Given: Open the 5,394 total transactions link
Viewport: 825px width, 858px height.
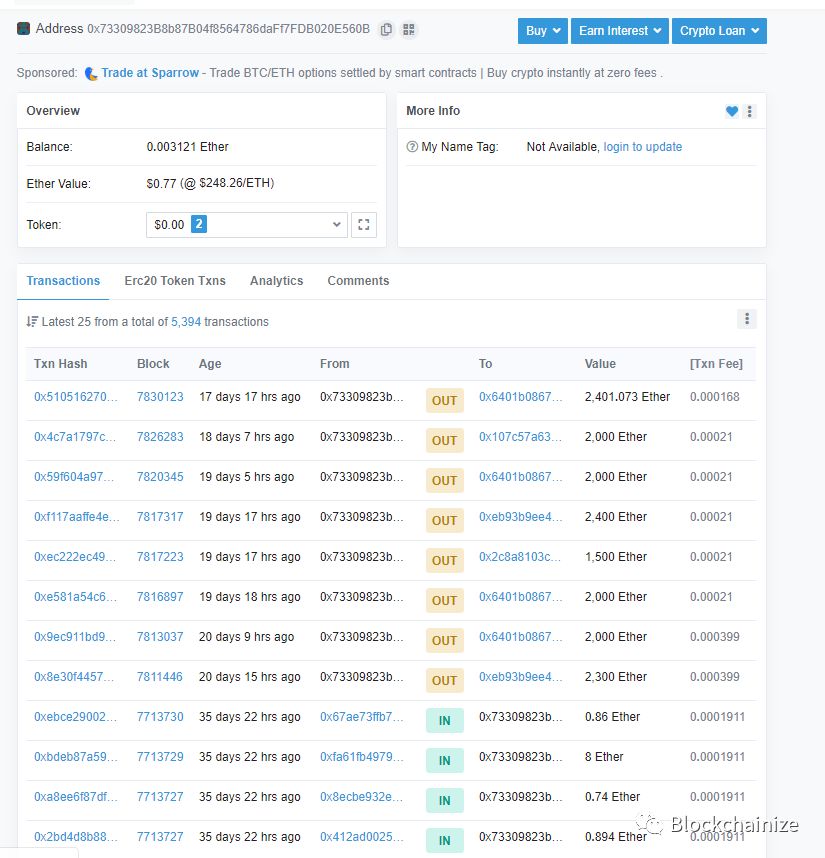Looking at the screenshot, I should (x=186, y=321).
